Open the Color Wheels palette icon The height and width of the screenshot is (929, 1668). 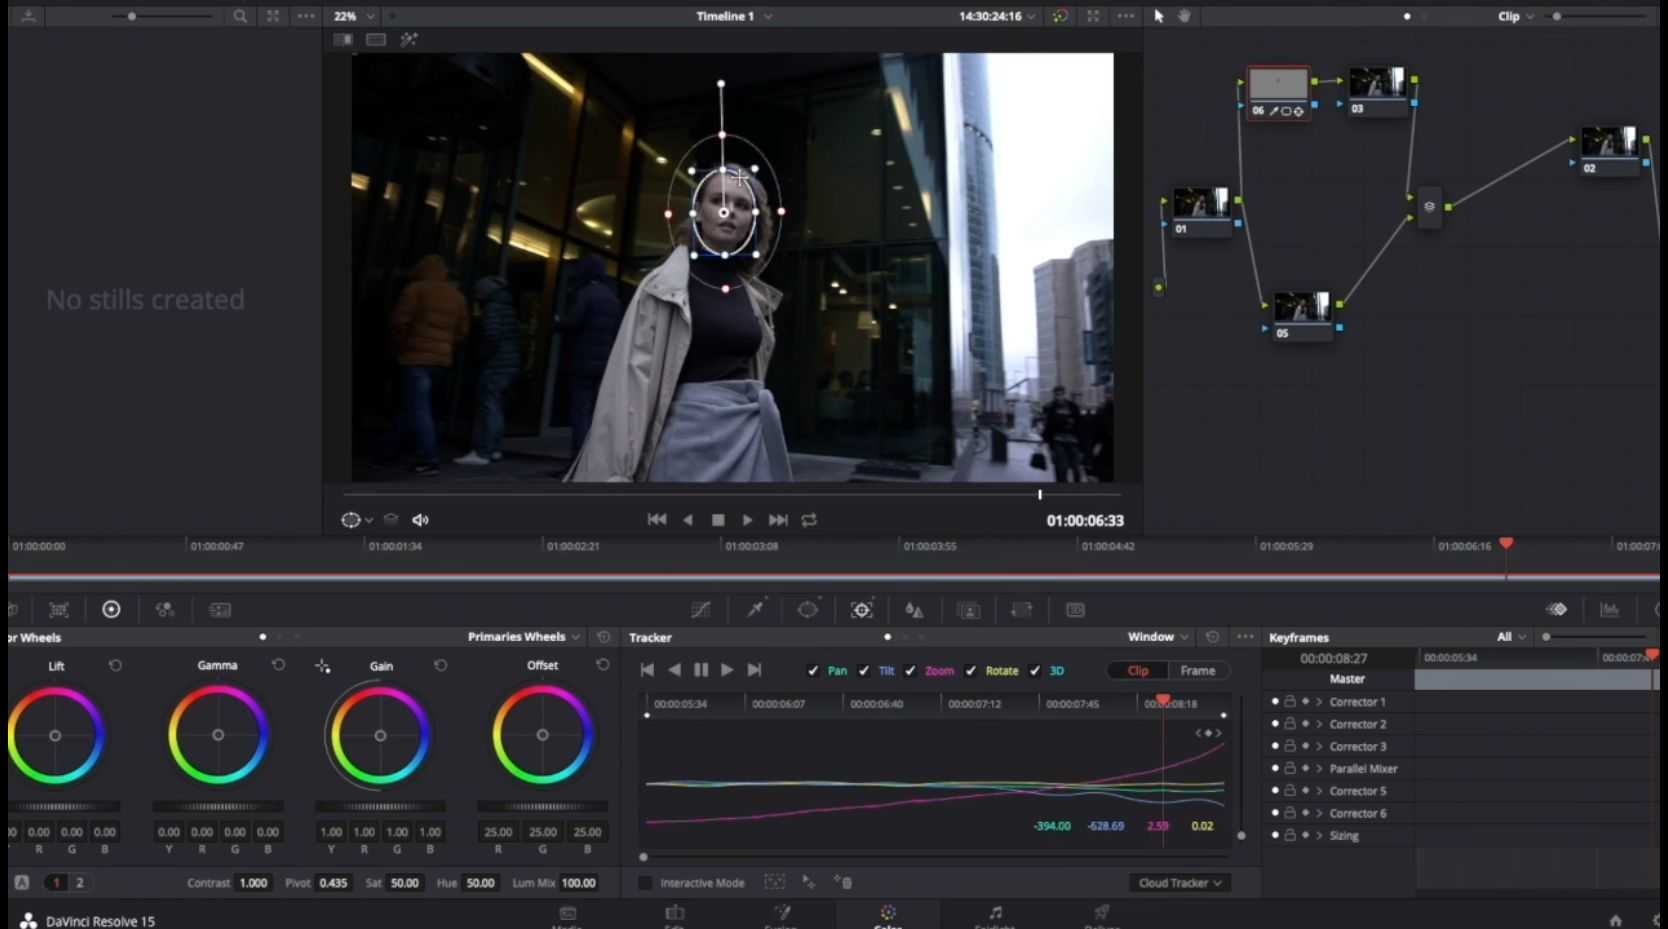[111, 609]
